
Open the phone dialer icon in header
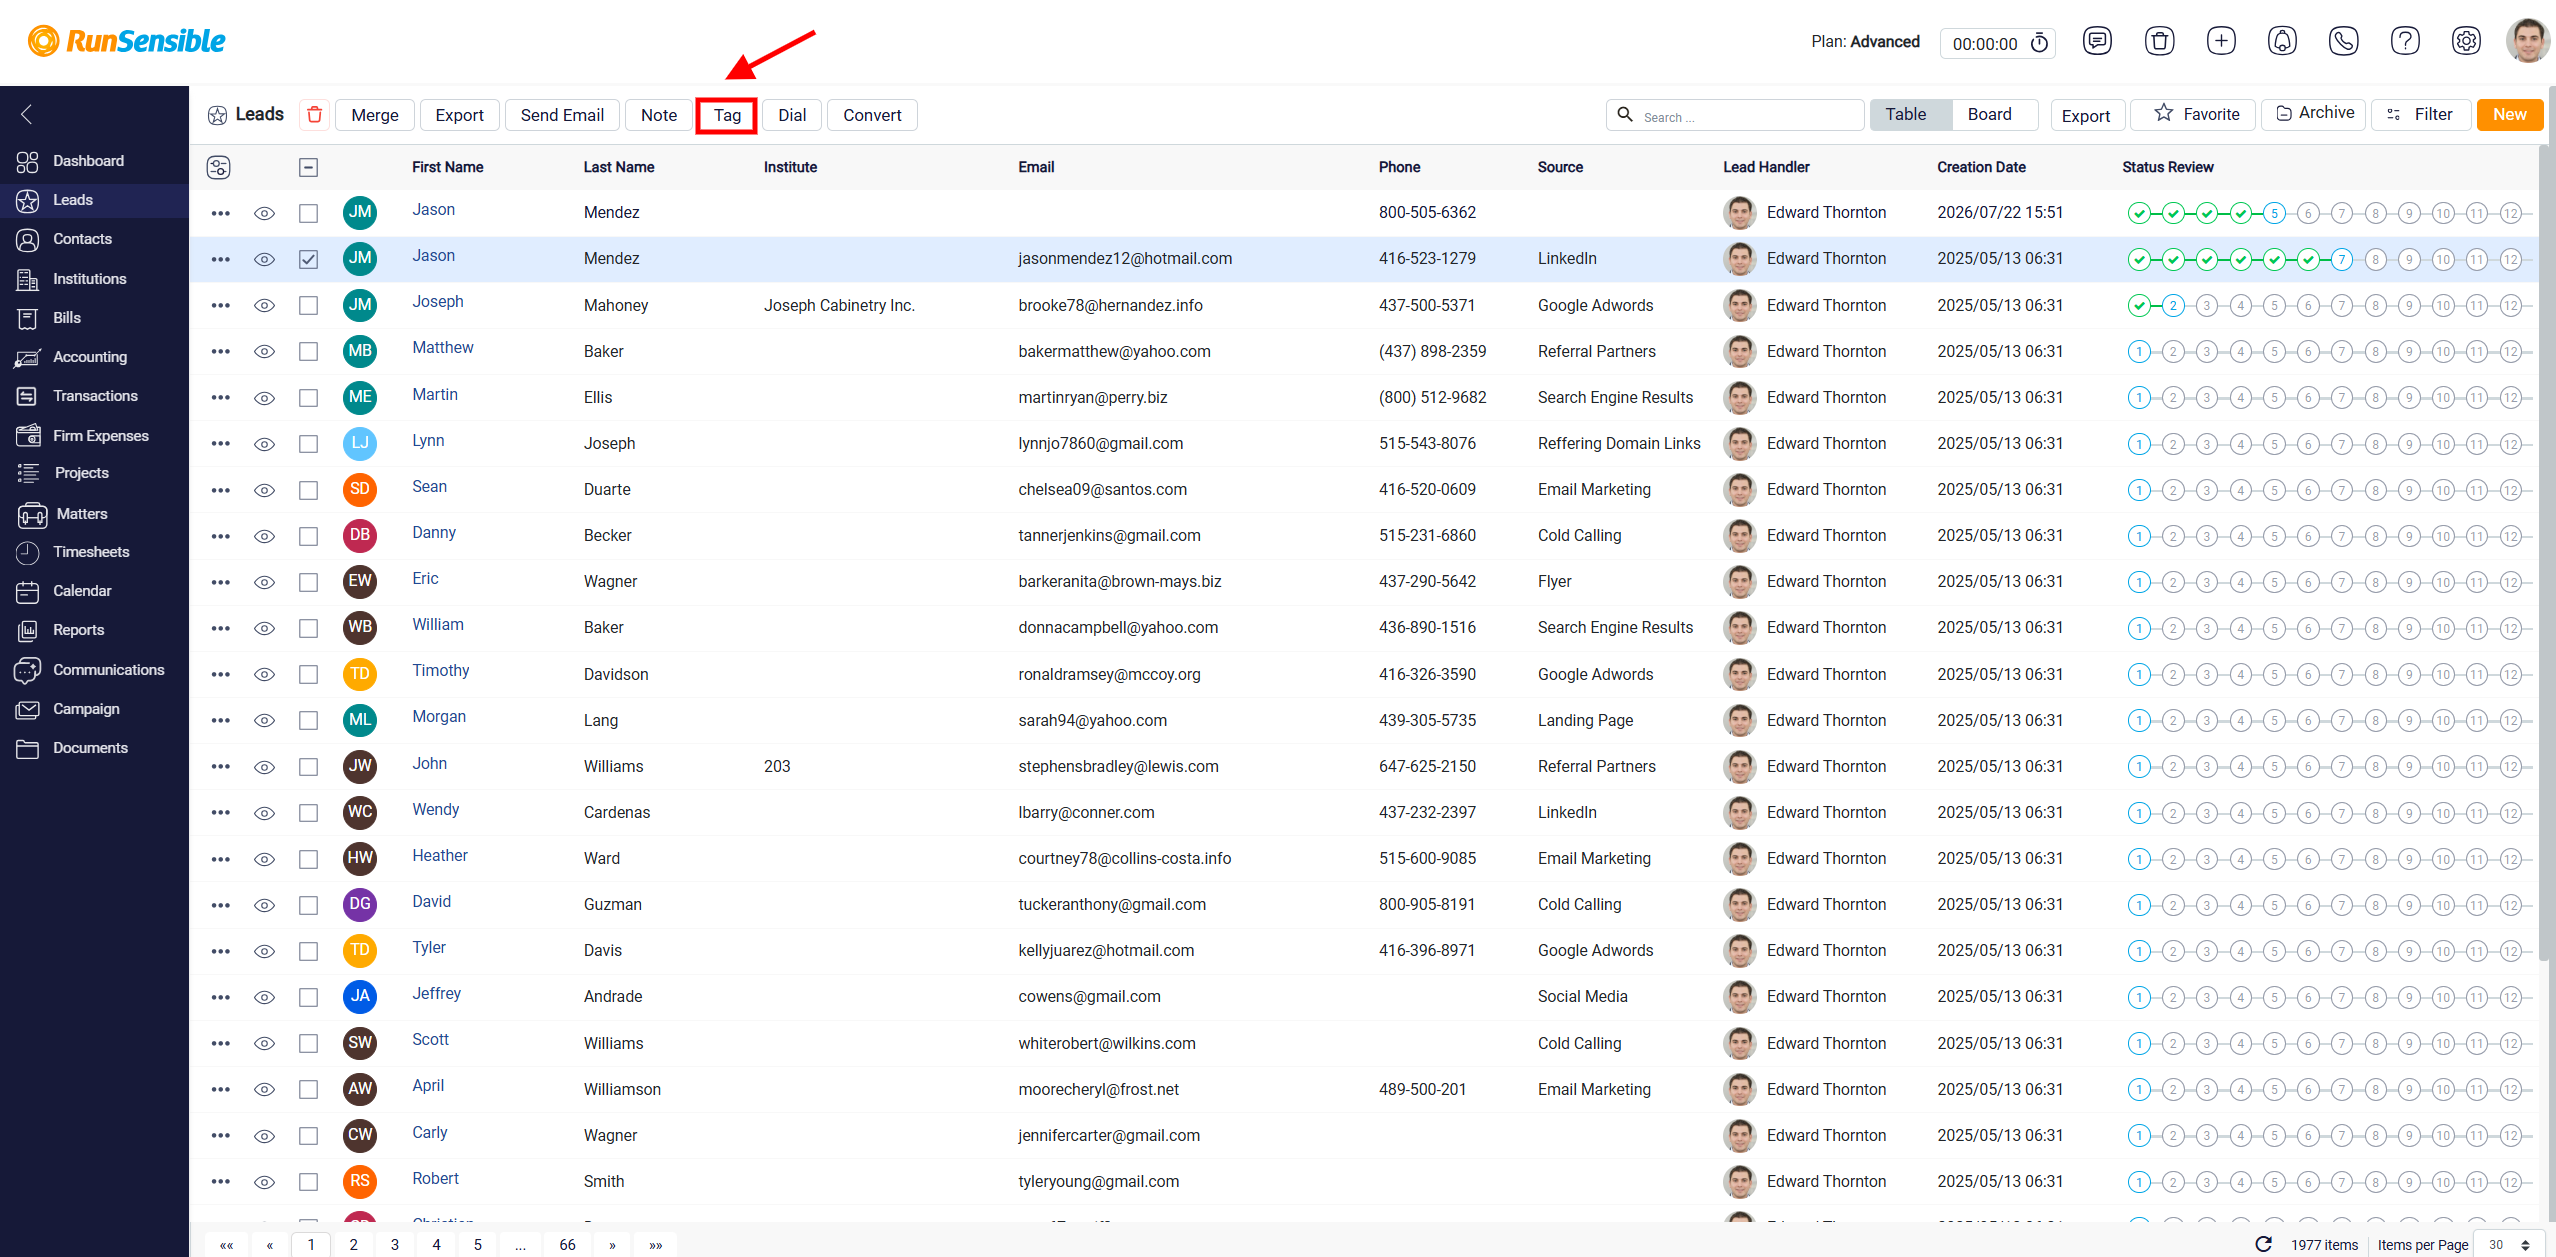(2343, 41)
